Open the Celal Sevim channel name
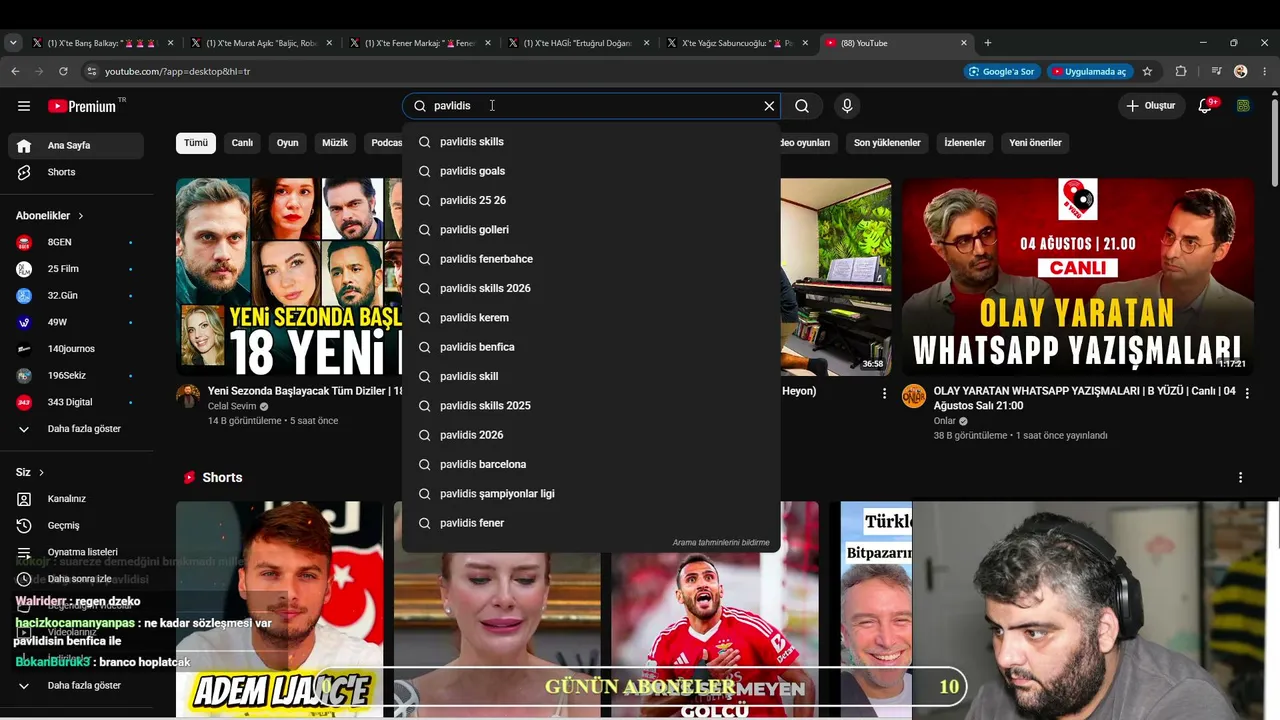The height and width of the screenshot is (720, 1280). click(232, 407)
